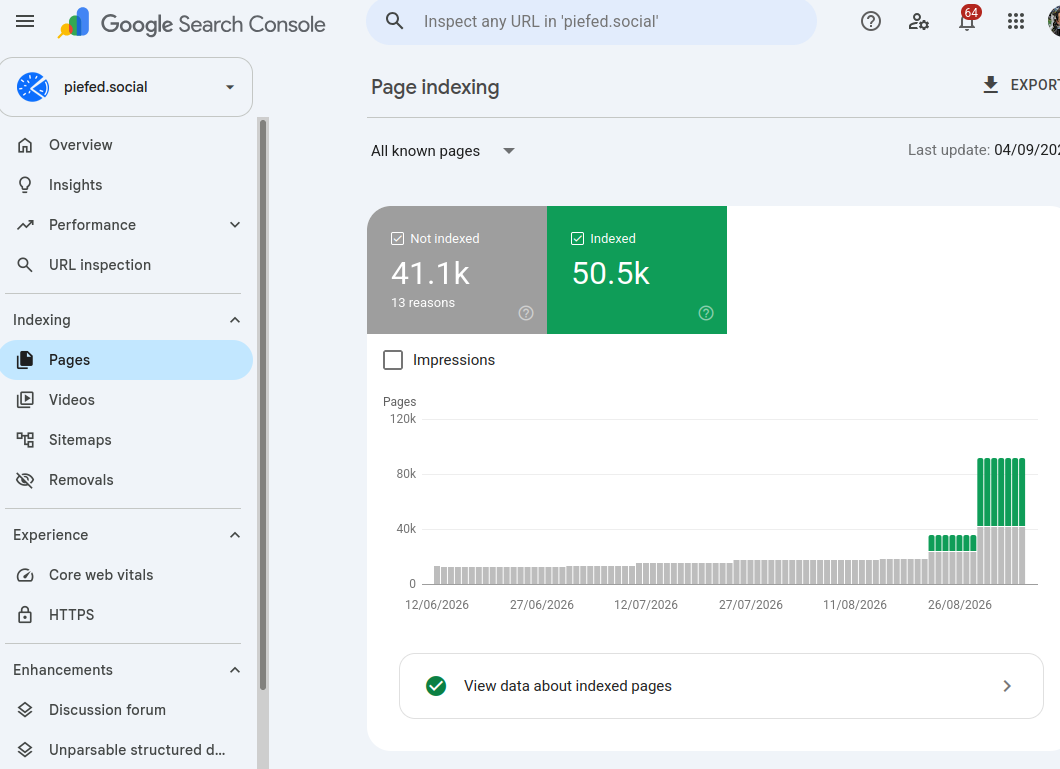The width and height of the screenshot is (1060, 769).
Task: Open View data about indexed pages
Action: (721, 686)
